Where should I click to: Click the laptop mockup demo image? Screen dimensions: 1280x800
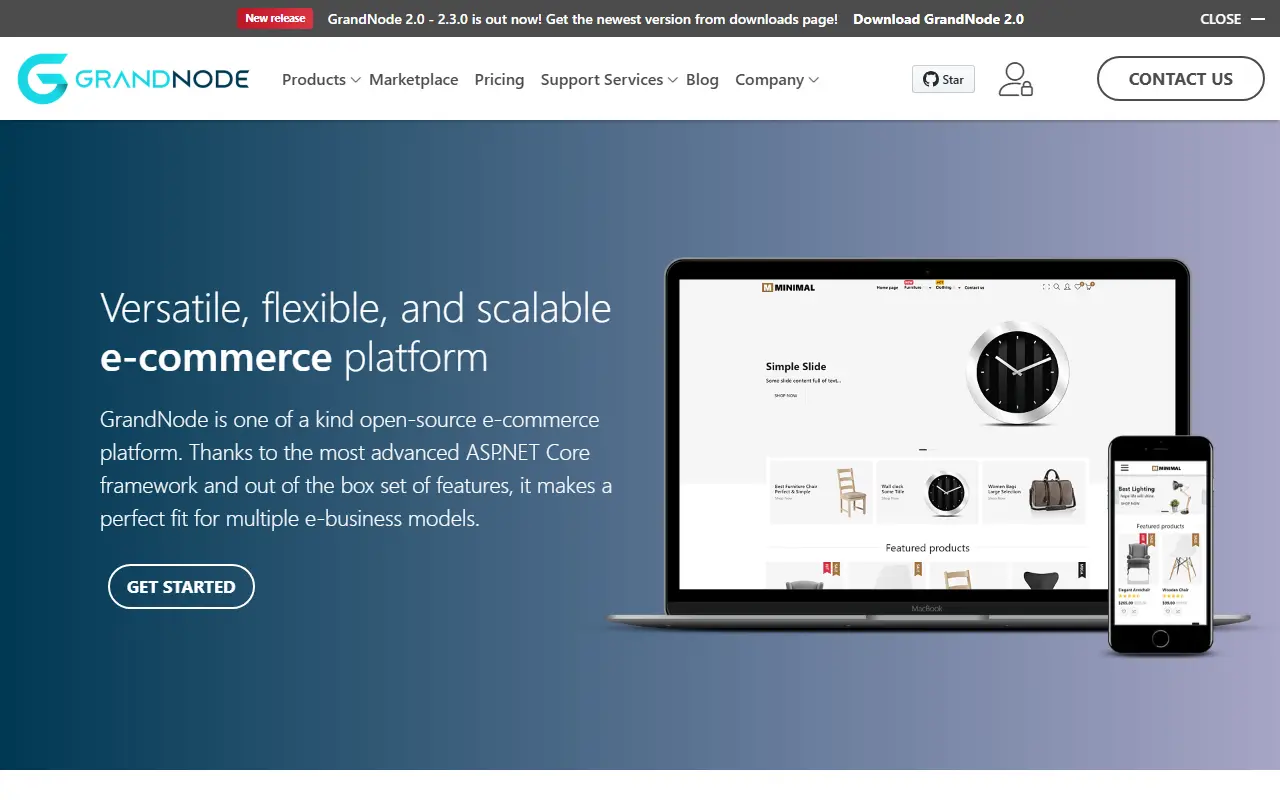click(927, 445)
